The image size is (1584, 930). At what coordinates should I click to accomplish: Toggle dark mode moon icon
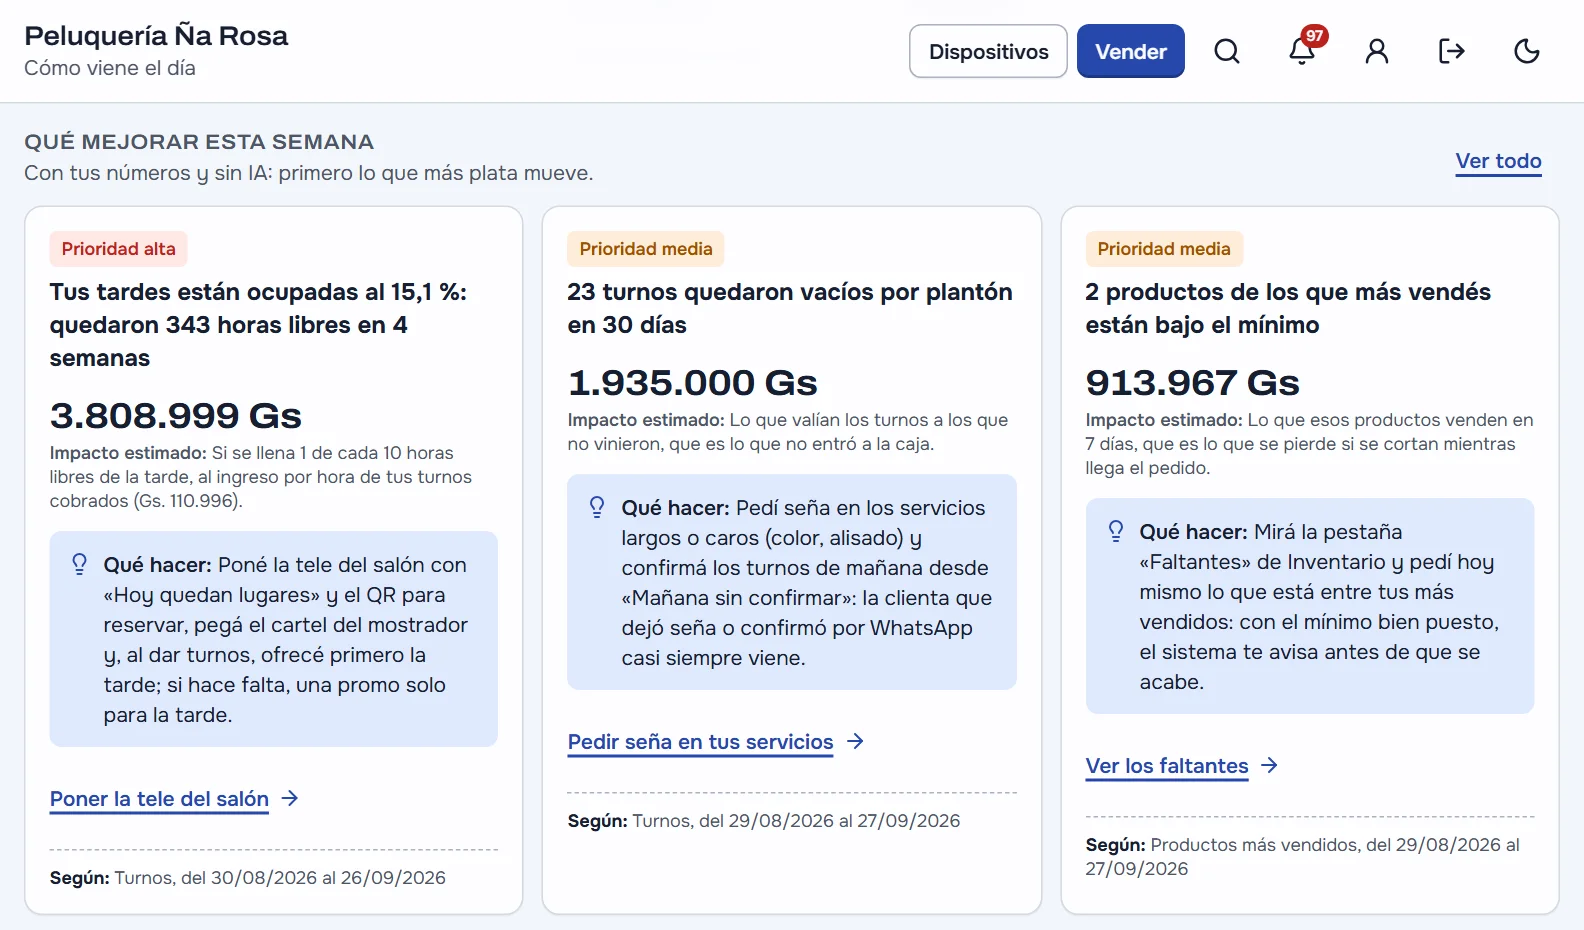1527,51
